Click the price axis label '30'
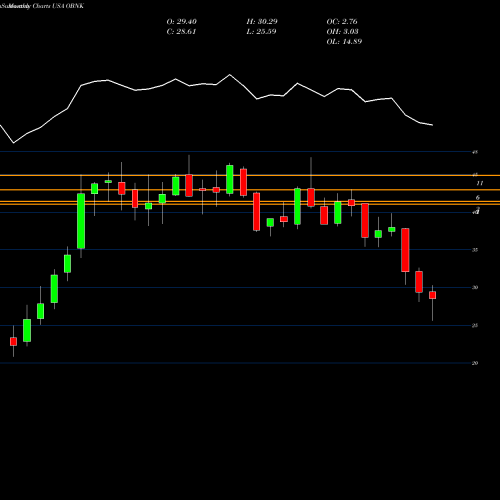The width and height of the screenshot is (500, 500). (x=475, y=287)
